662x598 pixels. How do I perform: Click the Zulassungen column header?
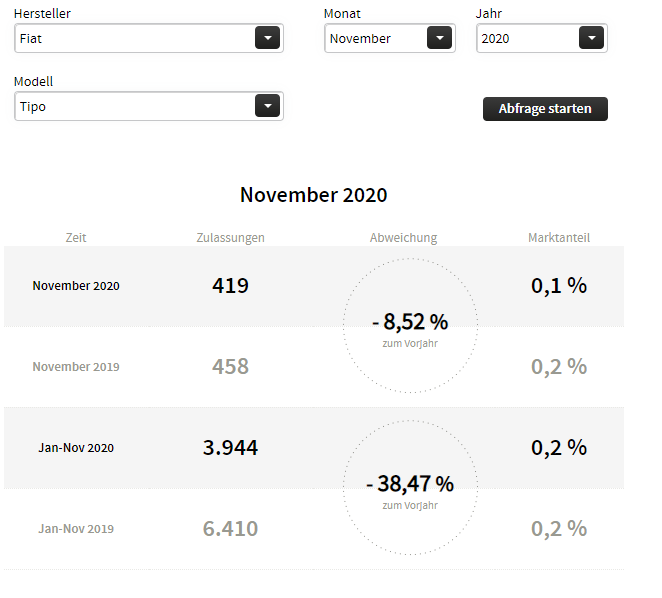230,238
